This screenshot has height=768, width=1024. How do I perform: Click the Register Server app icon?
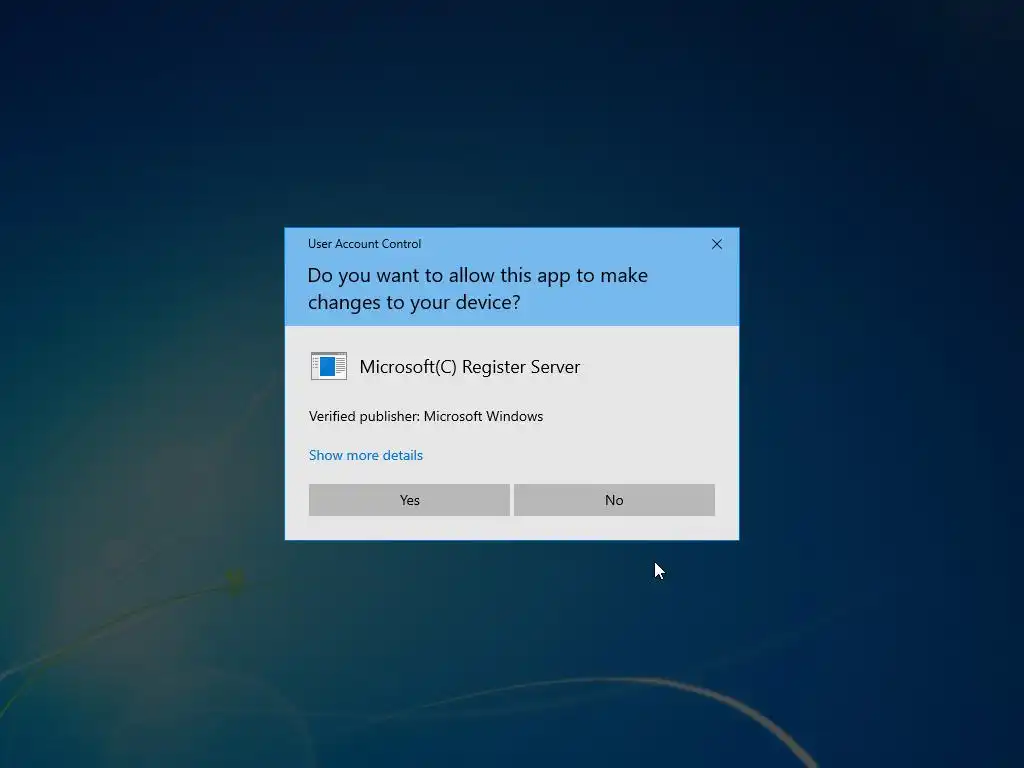328,366
